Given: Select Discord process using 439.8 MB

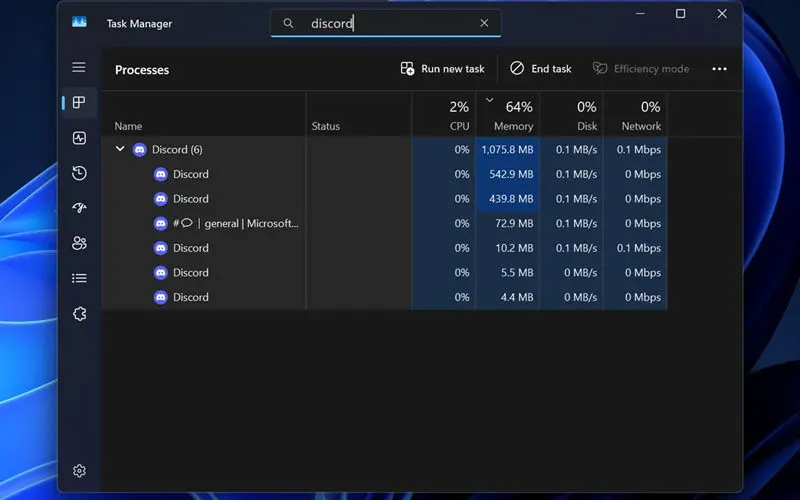Looking at the screenshot, I should (384, 198).
